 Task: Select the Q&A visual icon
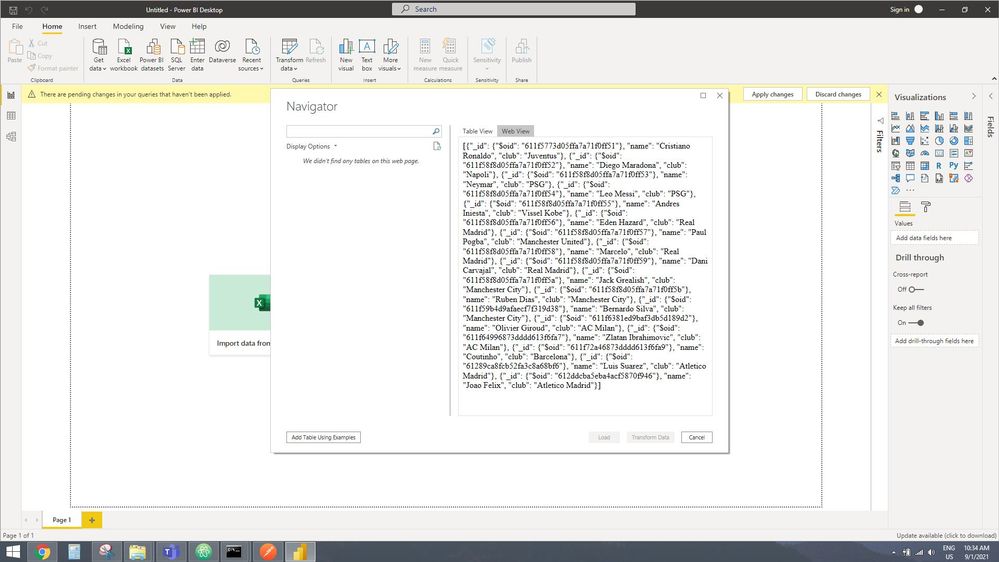pos(910,178)
